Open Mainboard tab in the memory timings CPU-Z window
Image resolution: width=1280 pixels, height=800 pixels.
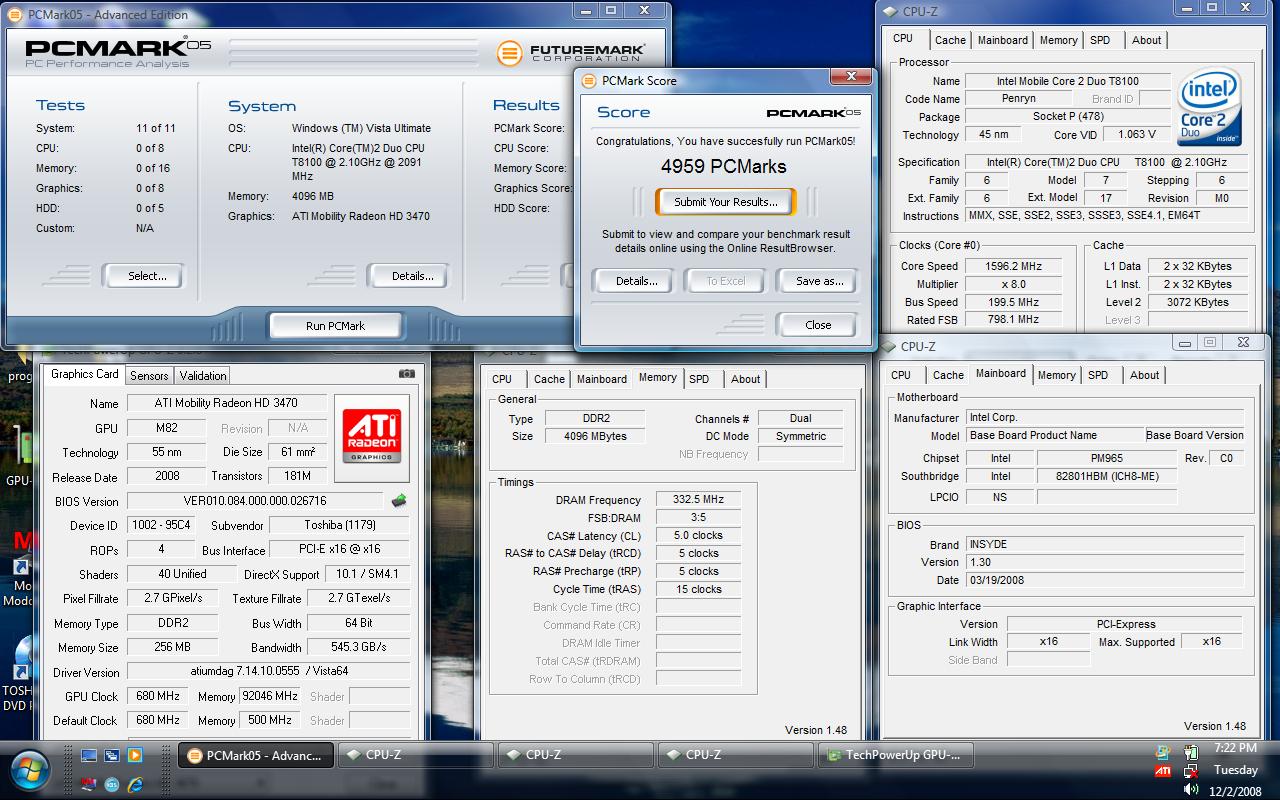coord(602,379)
